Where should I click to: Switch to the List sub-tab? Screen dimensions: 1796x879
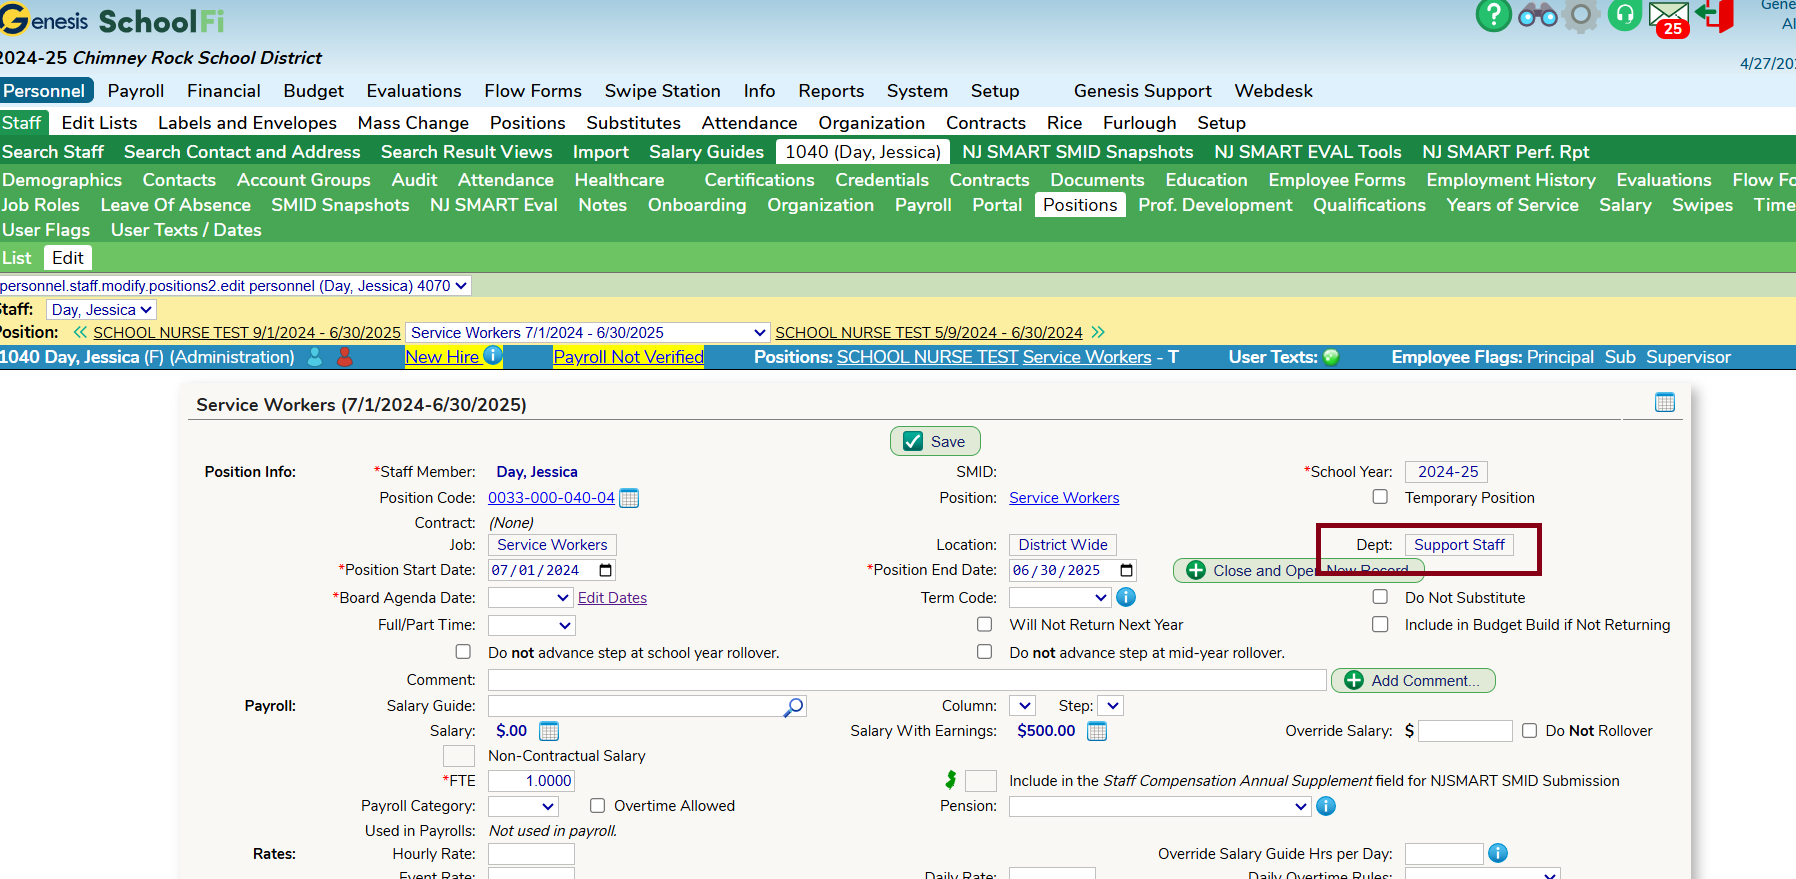(x=17, y=258)
